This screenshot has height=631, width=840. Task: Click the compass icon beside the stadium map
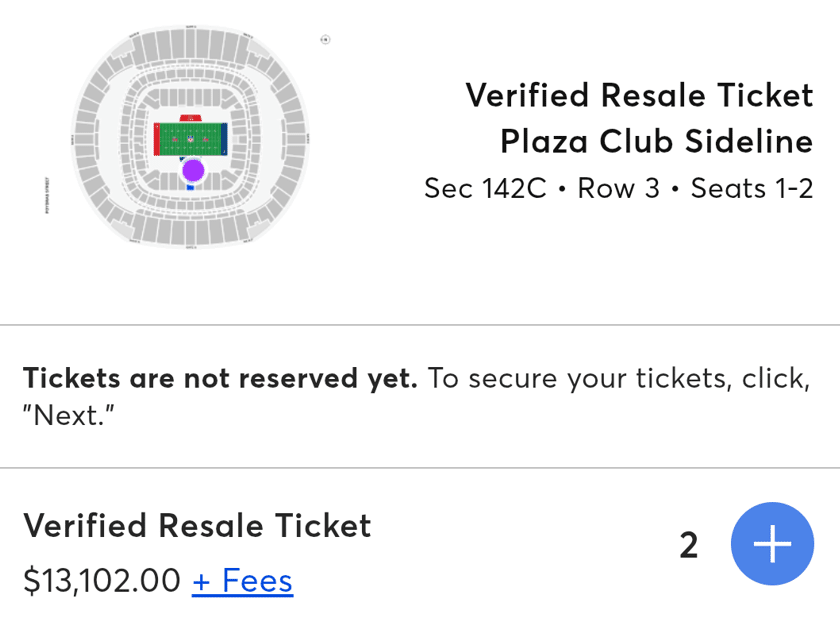[325, 39]
